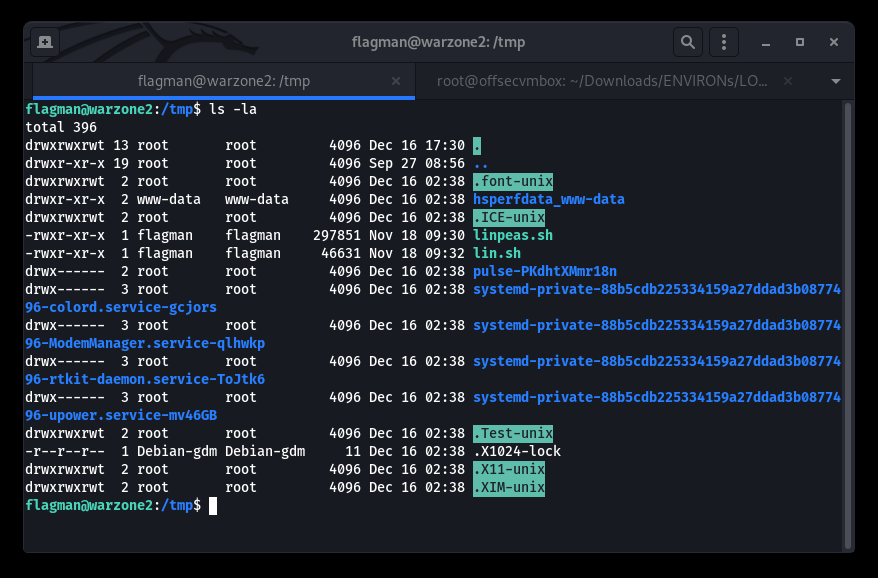Click the hsperfdata_www-data directory name
Image resolution: width=878 pixels, height=578 pixels.
[x=549, y=199]
